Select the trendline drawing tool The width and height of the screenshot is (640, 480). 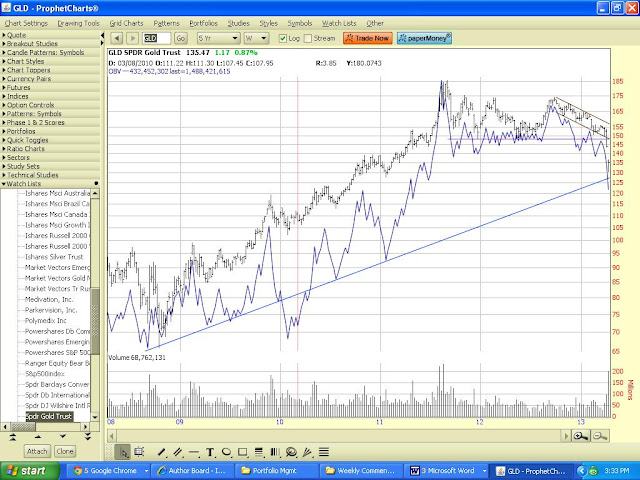coord(161,452)
